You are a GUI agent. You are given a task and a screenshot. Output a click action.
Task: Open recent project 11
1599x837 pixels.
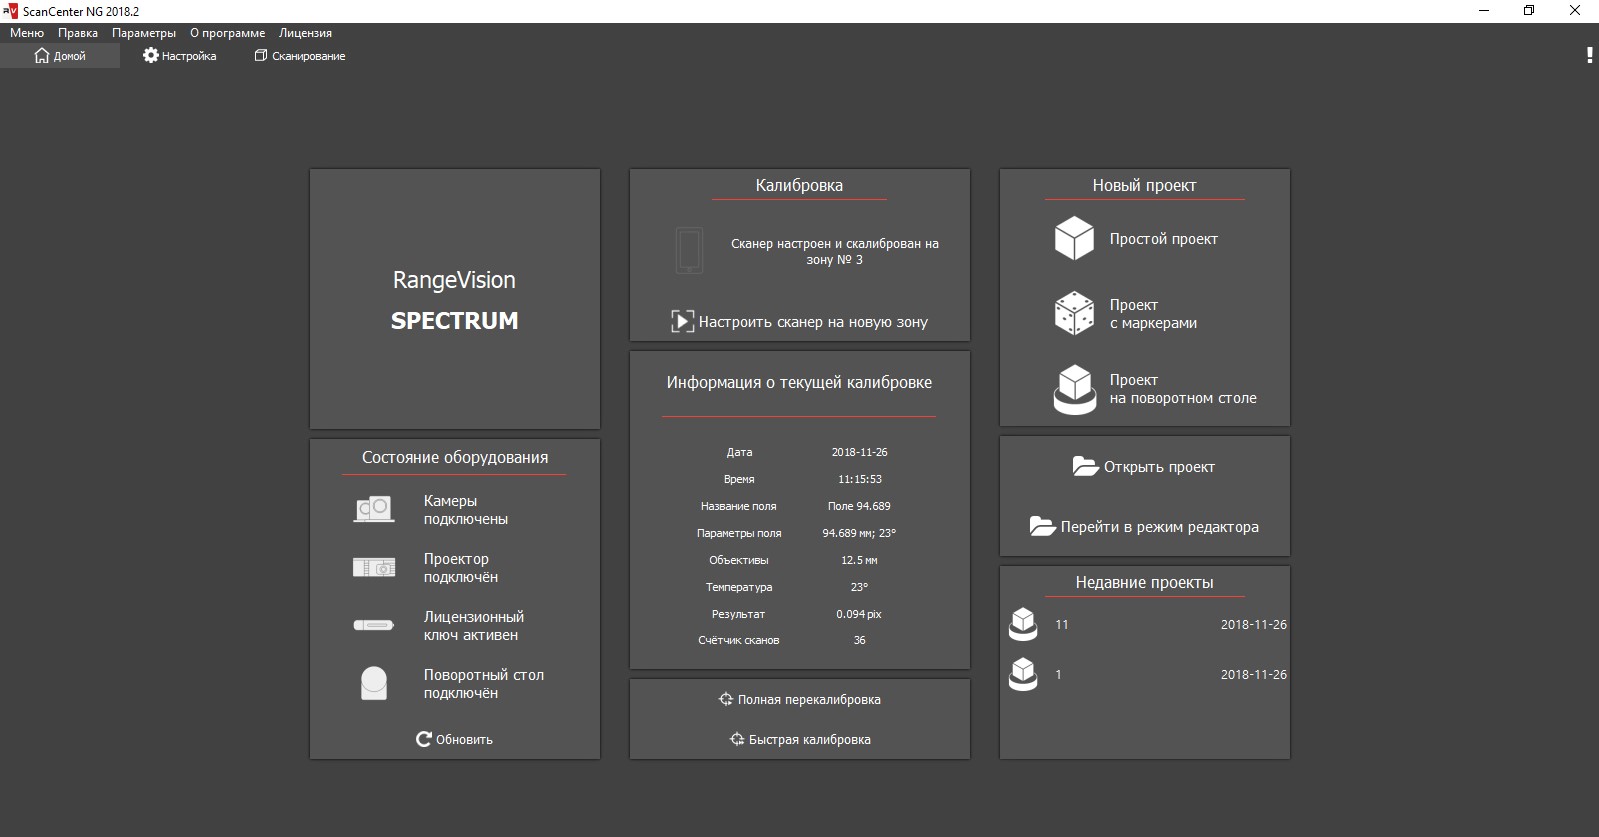[x=1147, y=624]
